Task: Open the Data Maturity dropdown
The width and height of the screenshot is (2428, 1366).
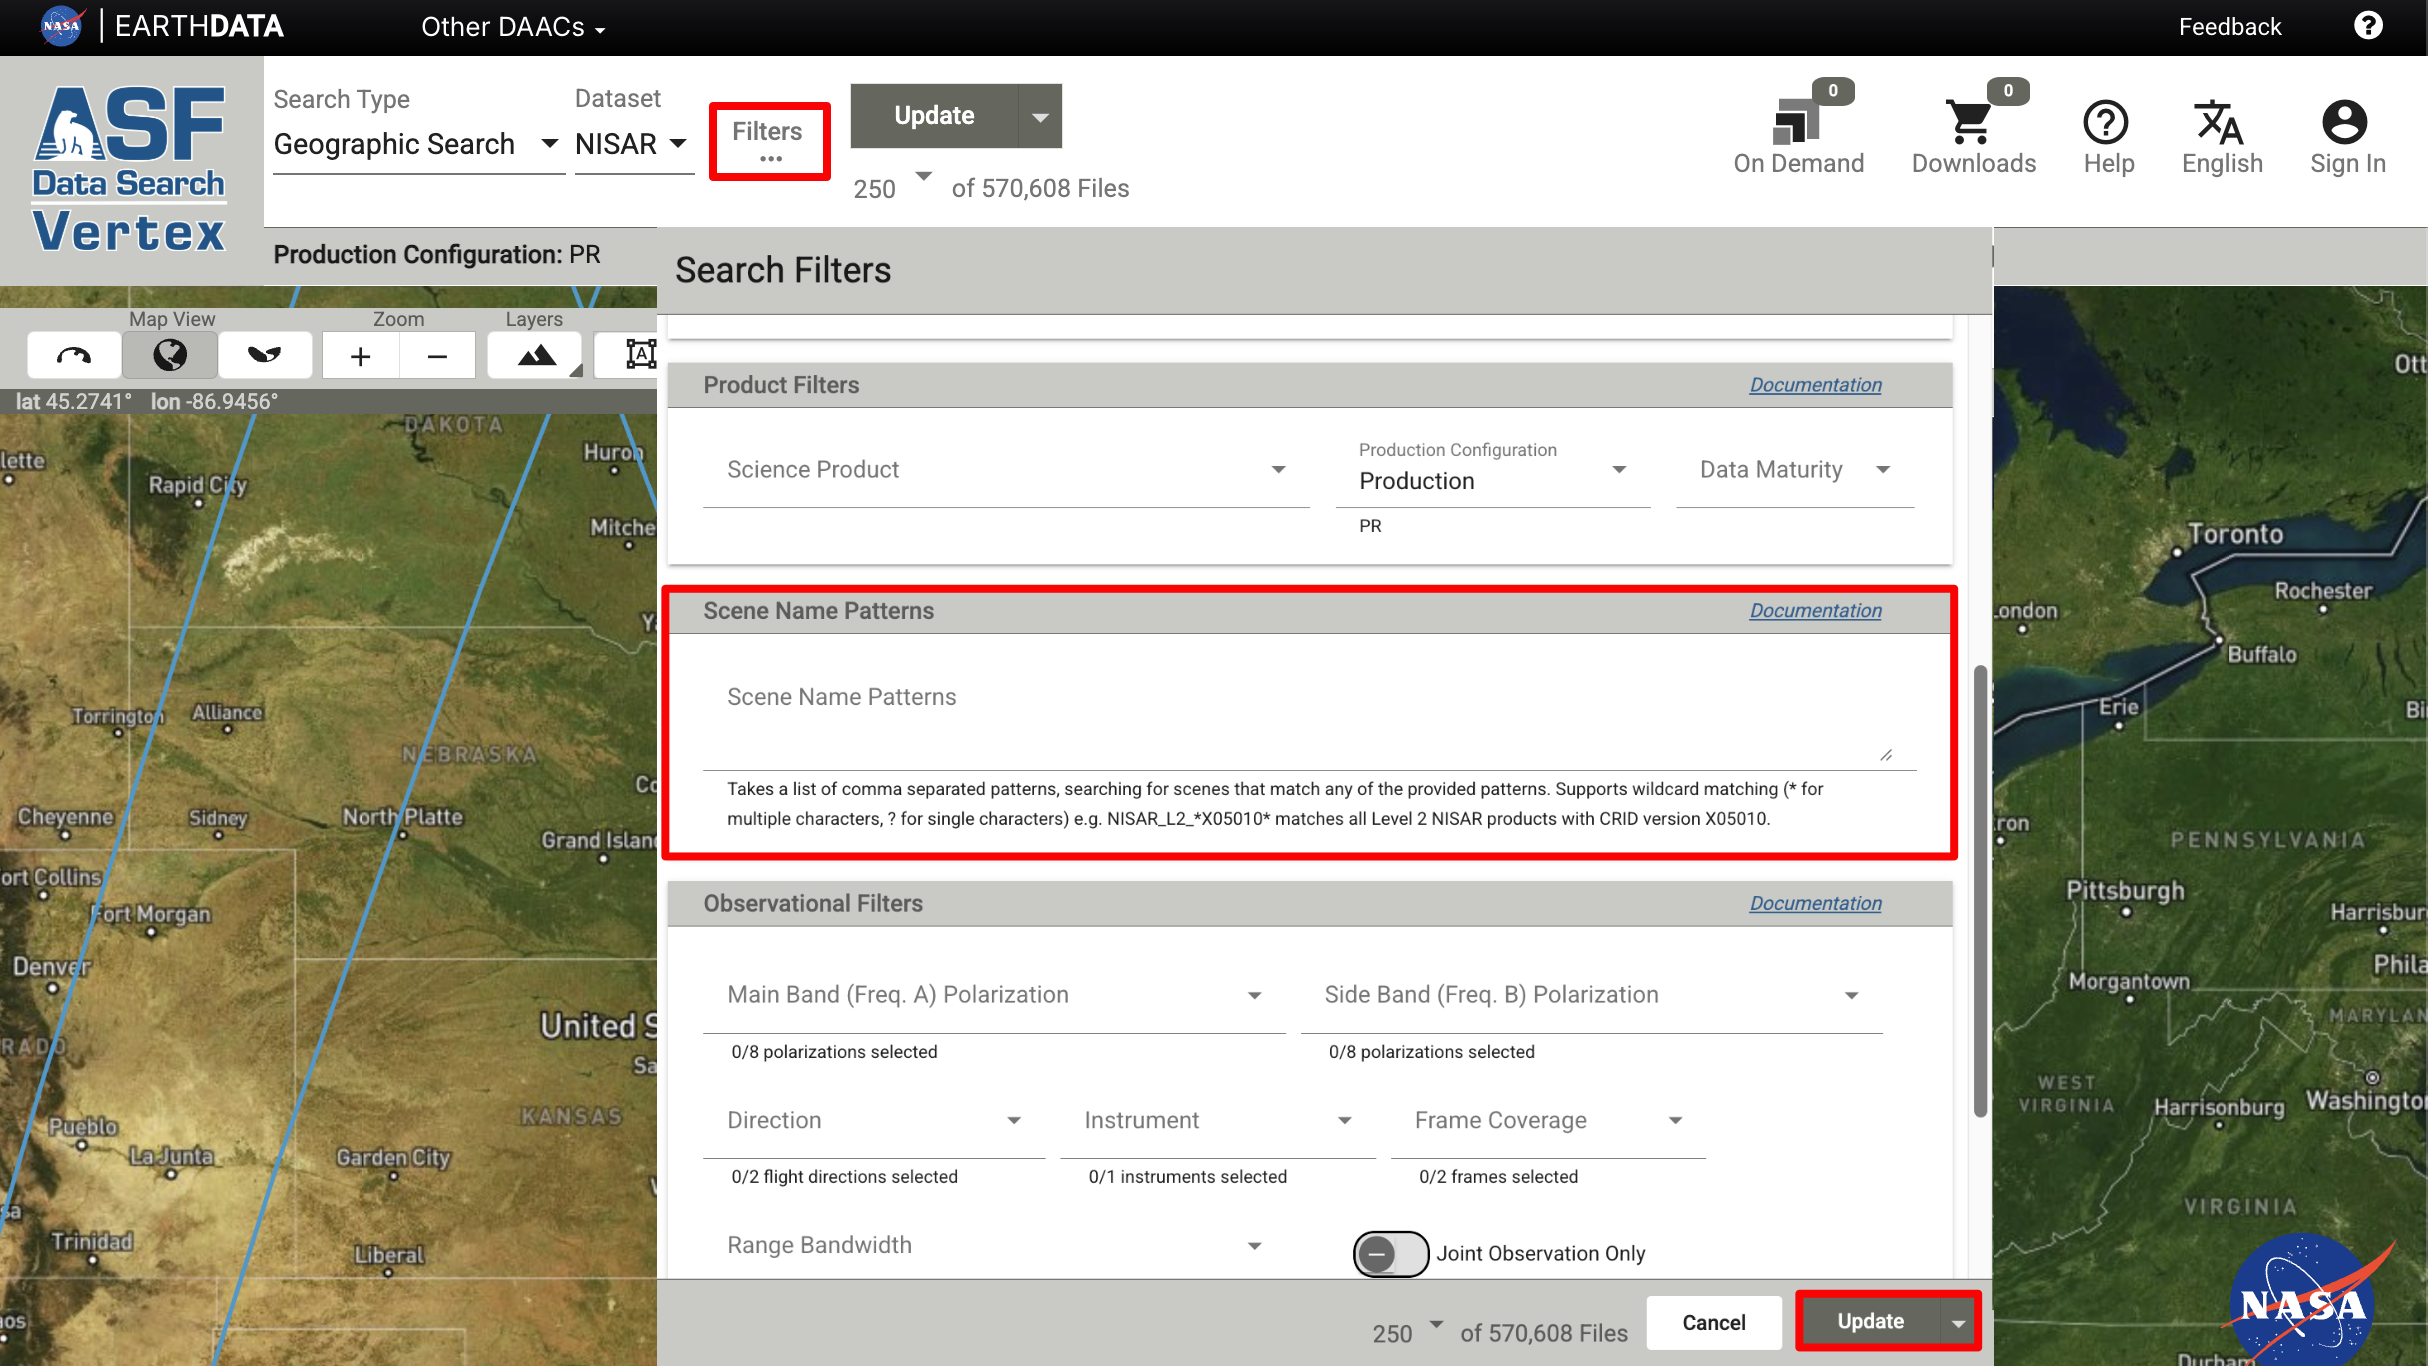Action: (1795, 470)
